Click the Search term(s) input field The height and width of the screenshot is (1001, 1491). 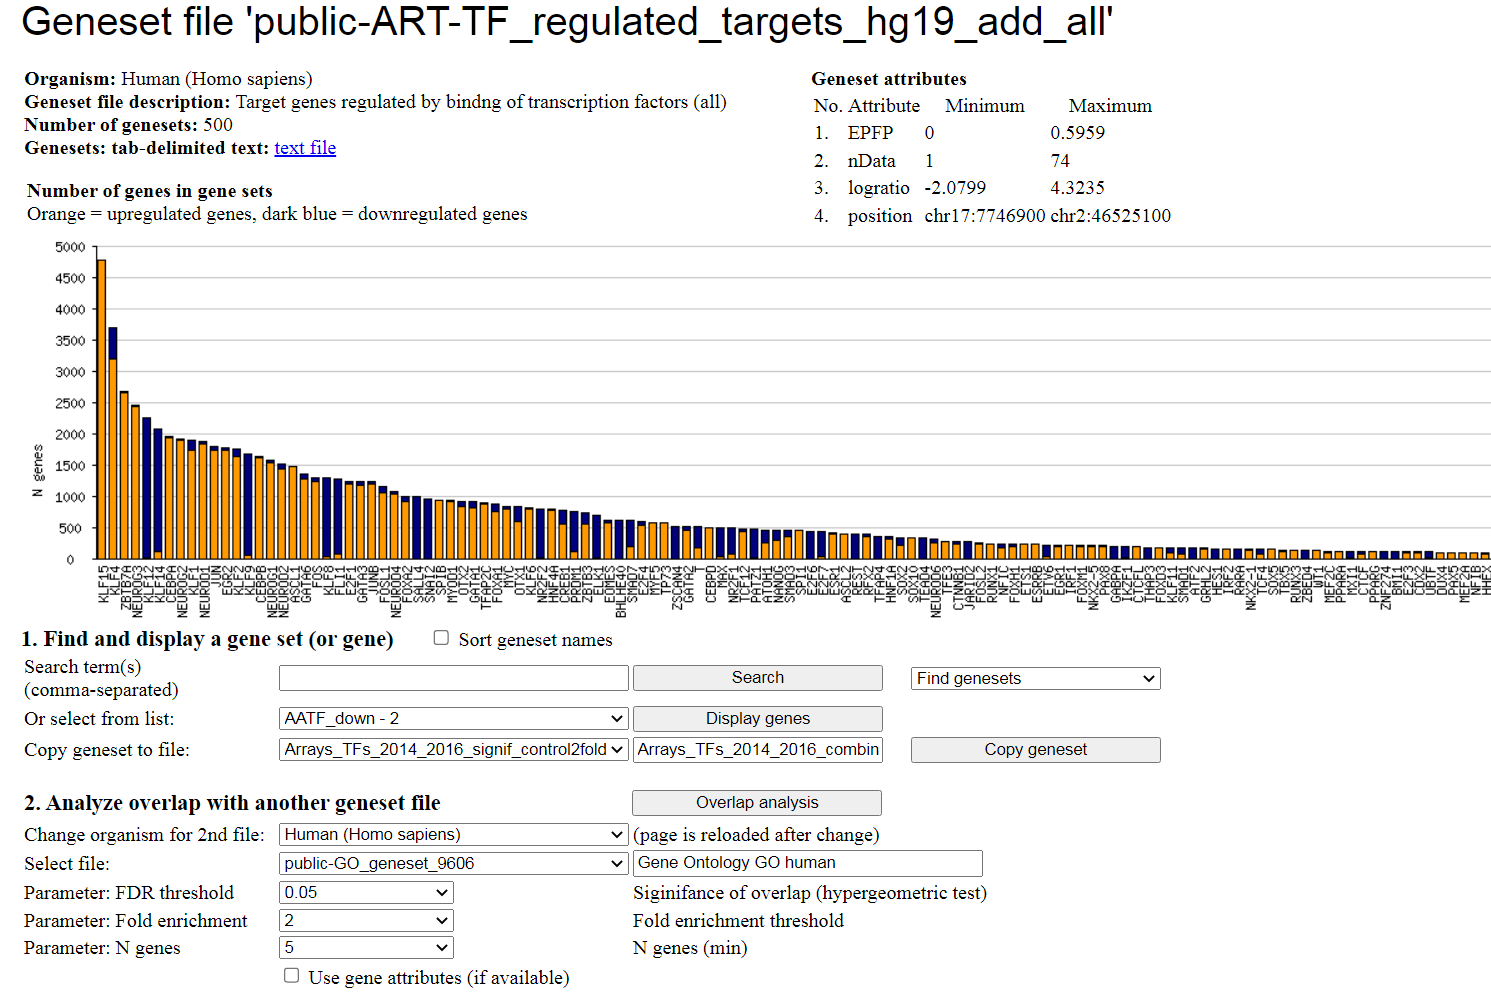point(453,678)
